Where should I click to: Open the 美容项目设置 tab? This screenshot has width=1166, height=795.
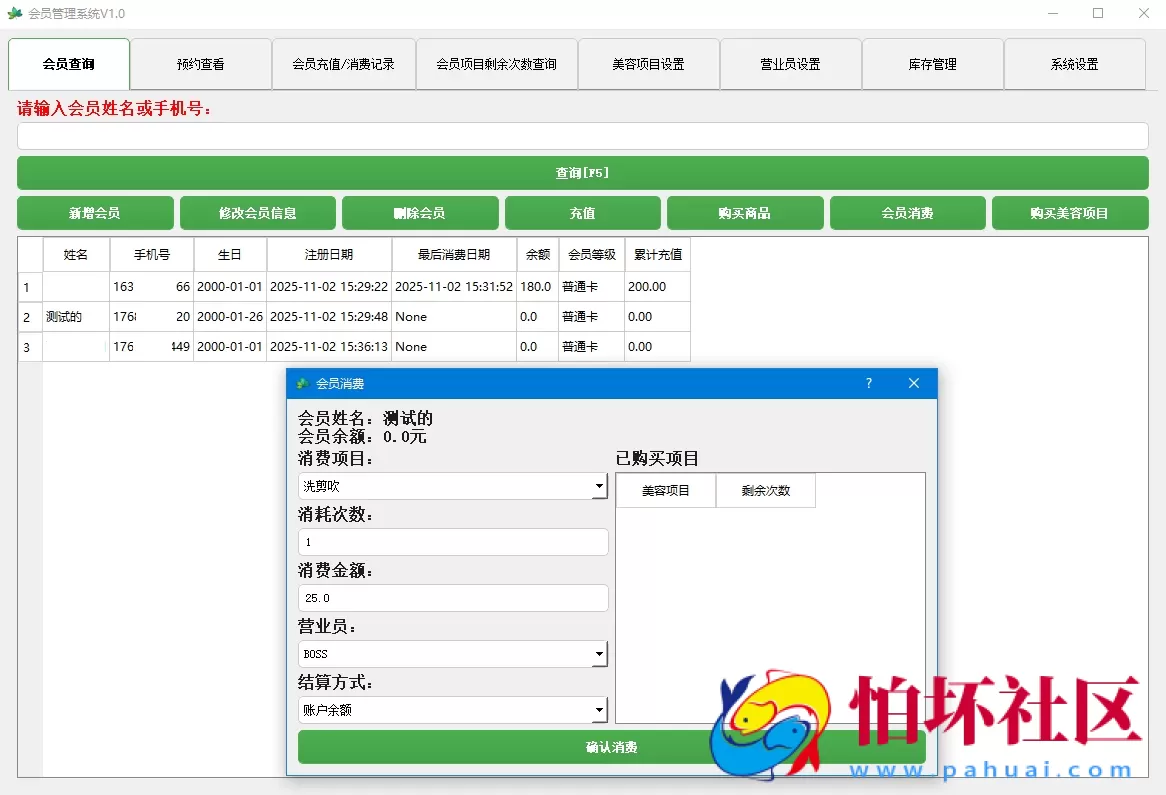pyautogui.click(x=648, y=63)
